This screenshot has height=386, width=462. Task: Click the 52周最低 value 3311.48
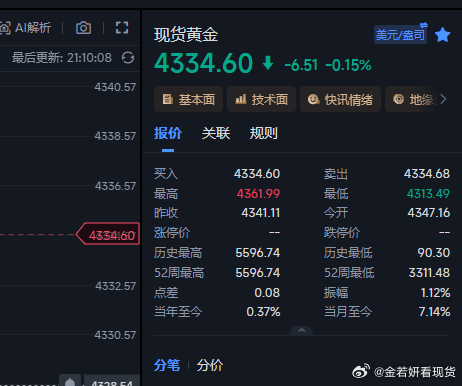tap(429, 273)
